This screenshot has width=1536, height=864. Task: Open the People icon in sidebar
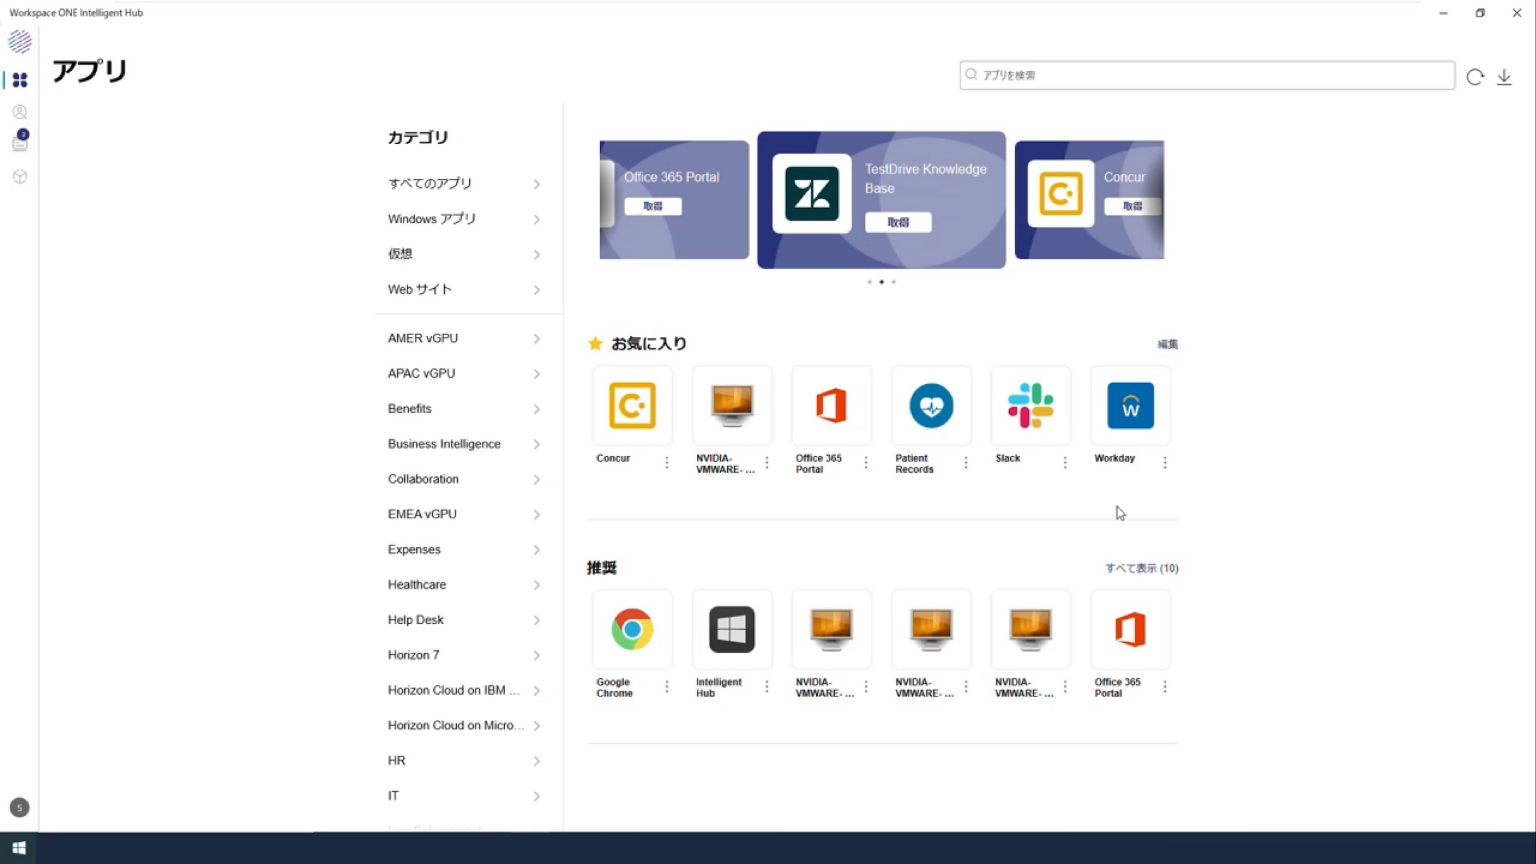click(19, 112)
